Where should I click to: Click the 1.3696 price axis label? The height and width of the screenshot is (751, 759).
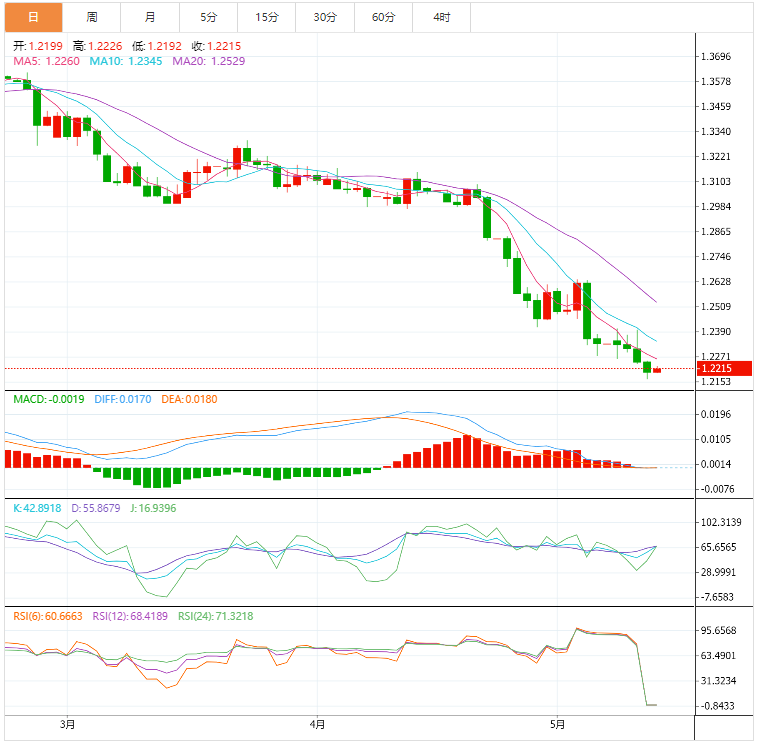(x=716, y=57)
